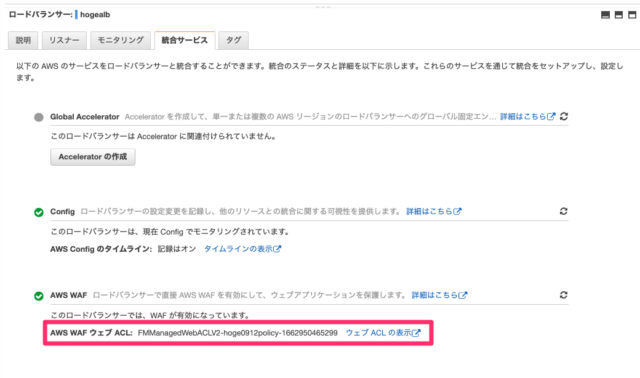Click the green checkmark beside AWS WAF
The width and height of the screenshot is (640, 378).
click(x=39, y=296)
